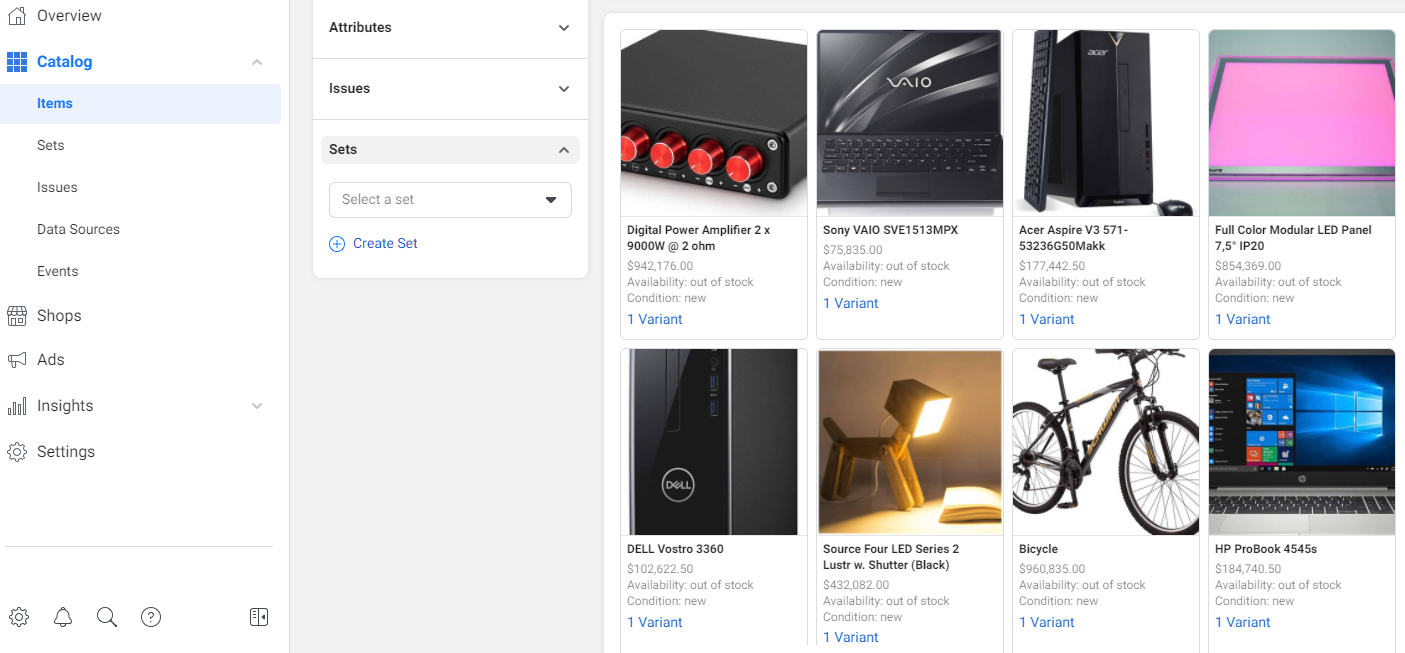Click the Ads megaphone icon
The image size is (1405, 653).
pos(17,360)
